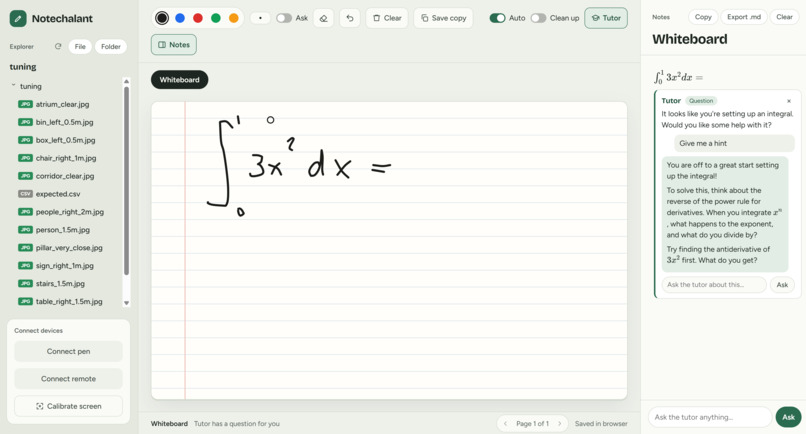This screenshot has height=434, width=806.
Task: Click Connect pen
Action: click(68, 351)
